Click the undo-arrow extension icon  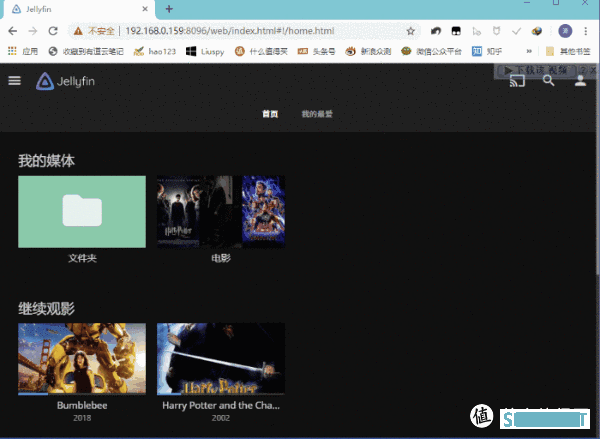436,31
